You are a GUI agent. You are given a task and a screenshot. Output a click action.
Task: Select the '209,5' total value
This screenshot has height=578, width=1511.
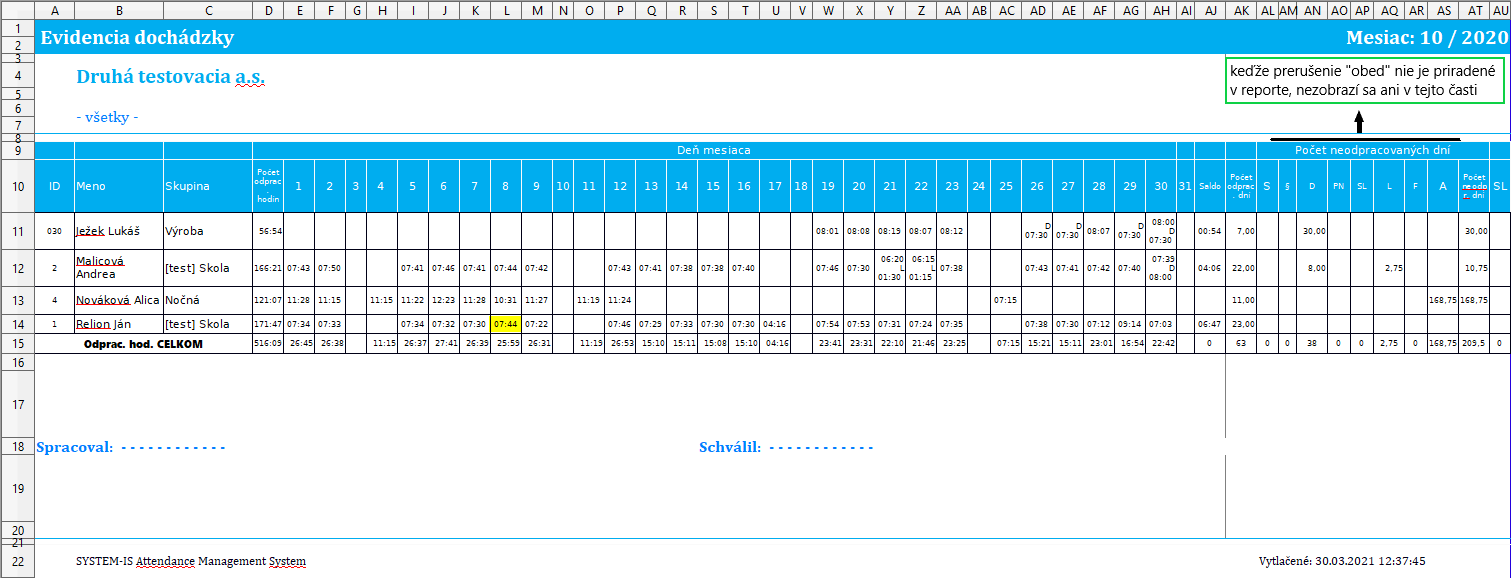pos(1473,343)
